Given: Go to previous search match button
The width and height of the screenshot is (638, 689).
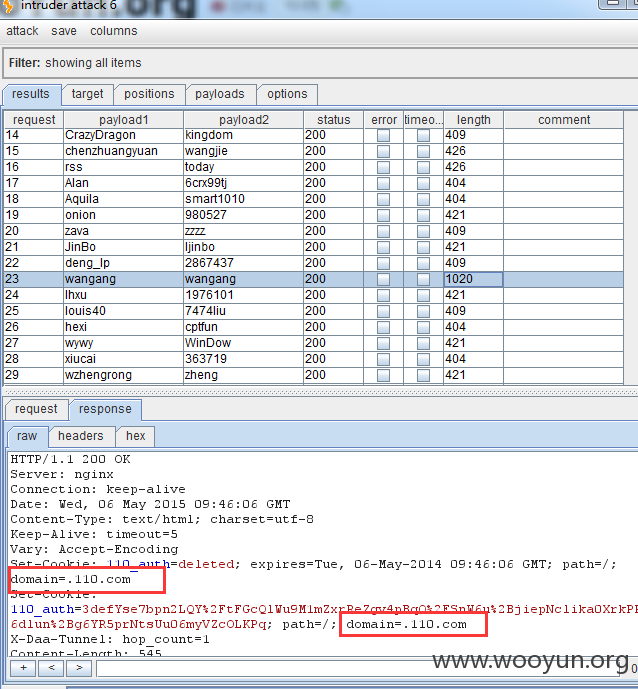Looking at the screenshot, I should [x=51, y=668].
